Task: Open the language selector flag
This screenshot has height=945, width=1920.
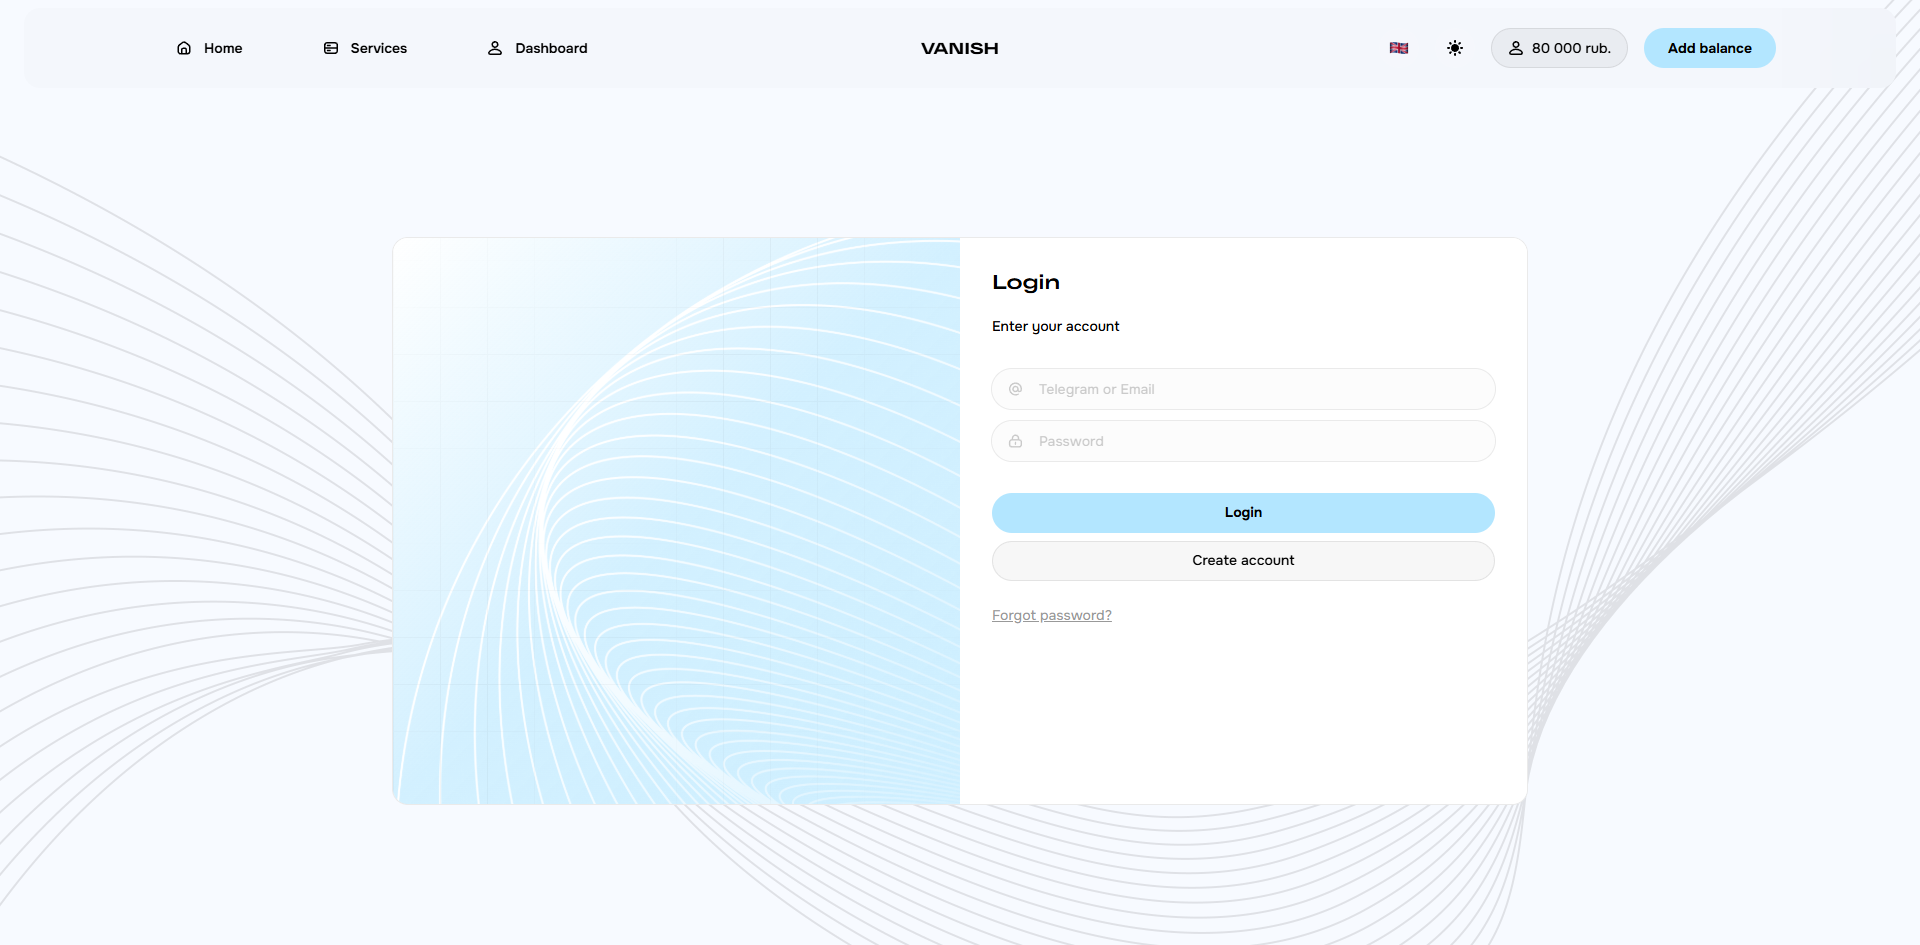Action: coord(1399,48)
